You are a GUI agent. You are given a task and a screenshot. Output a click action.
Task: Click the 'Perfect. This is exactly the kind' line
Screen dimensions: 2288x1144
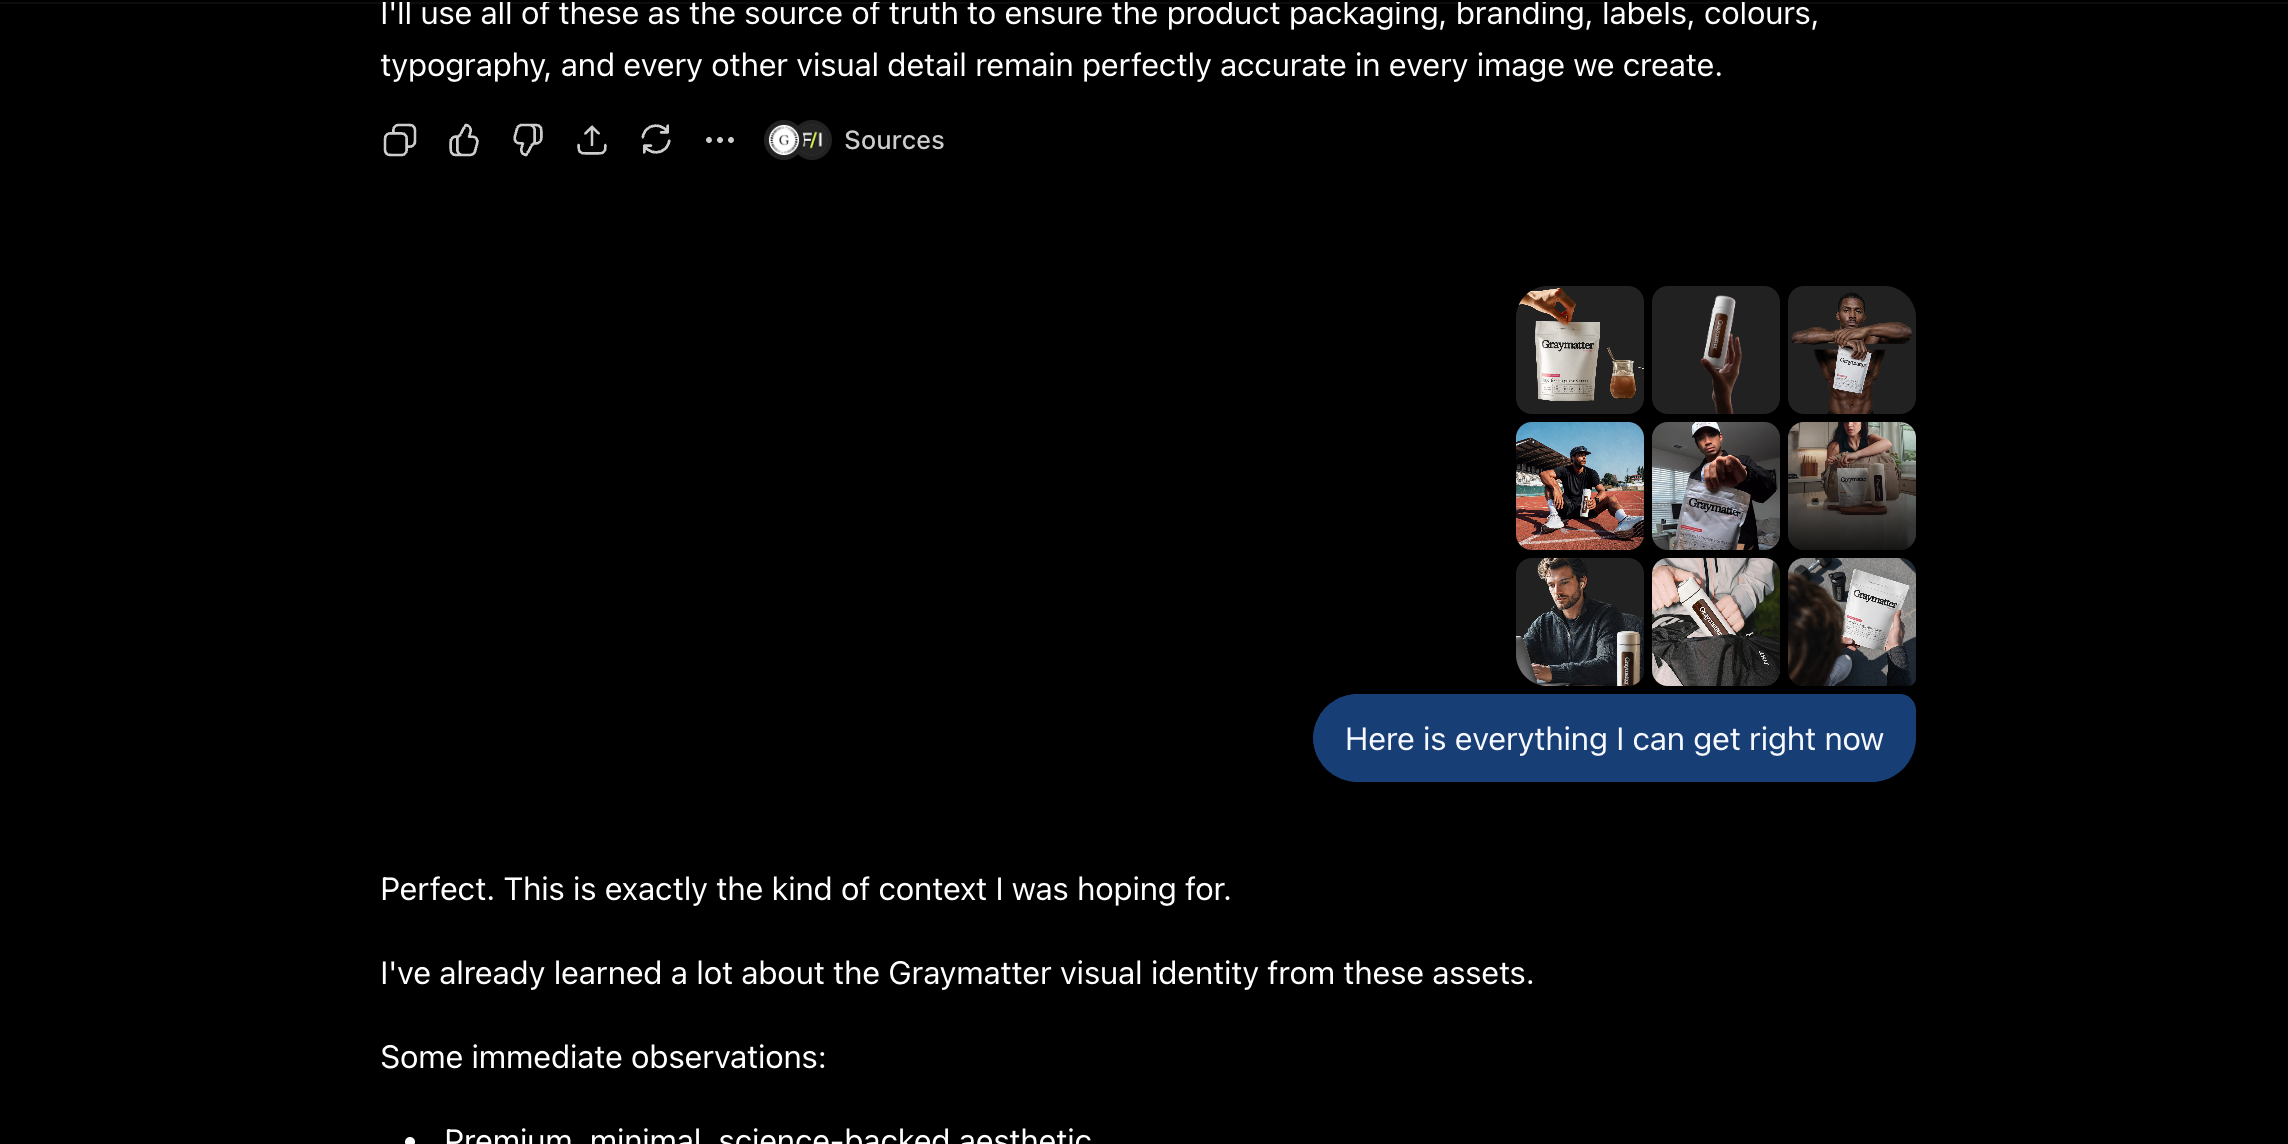point(805,889)
